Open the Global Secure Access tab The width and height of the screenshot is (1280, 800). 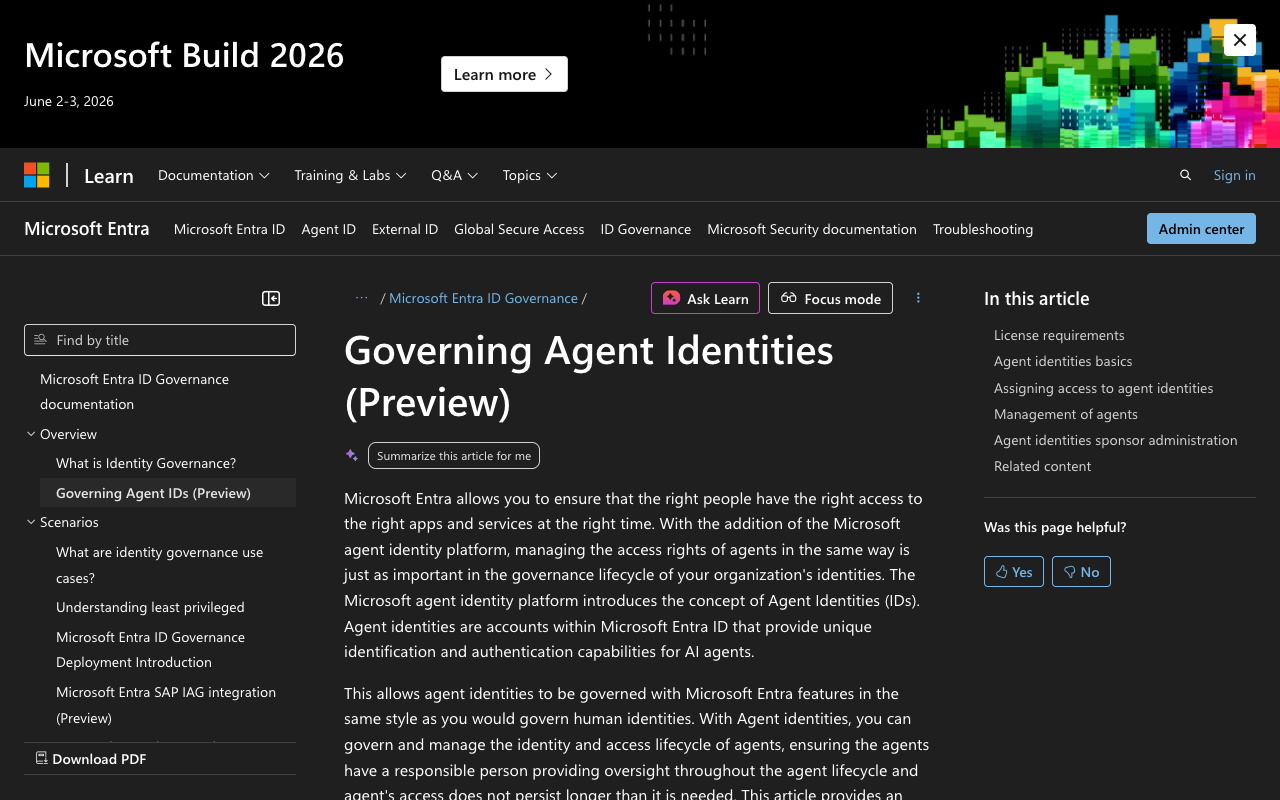(x=519, y=229)
